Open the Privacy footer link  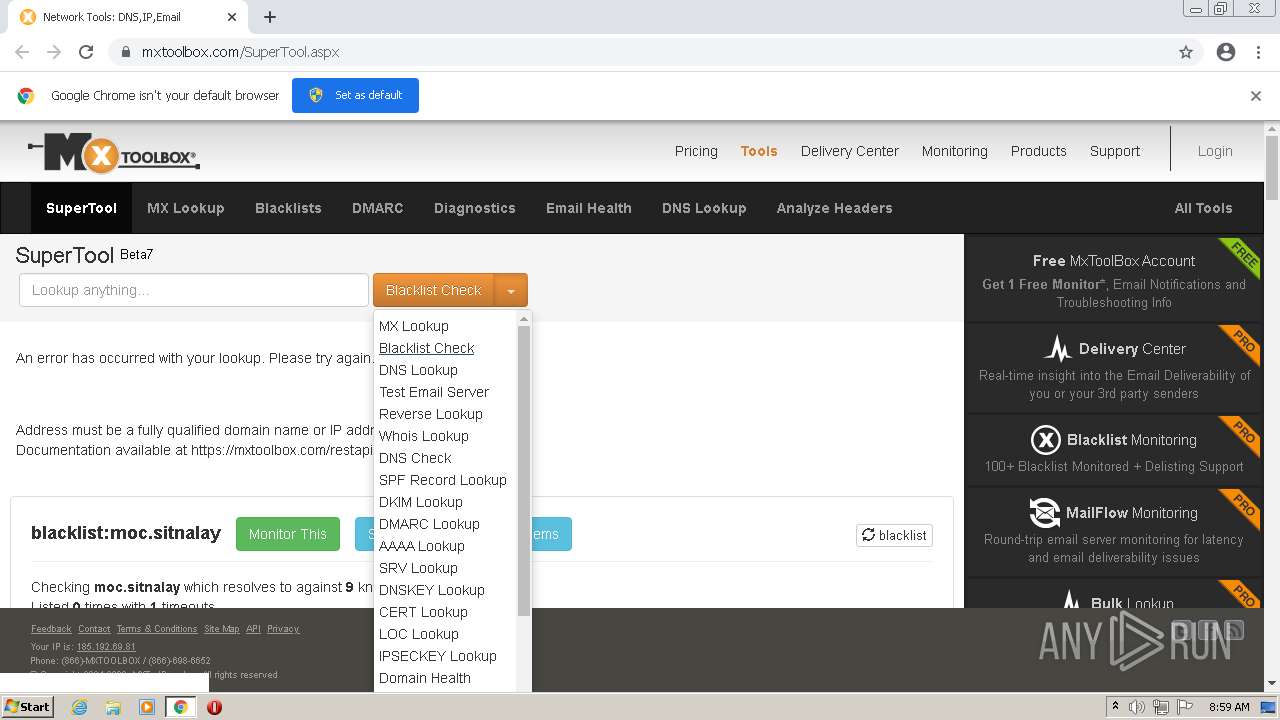tap(283, 629)
